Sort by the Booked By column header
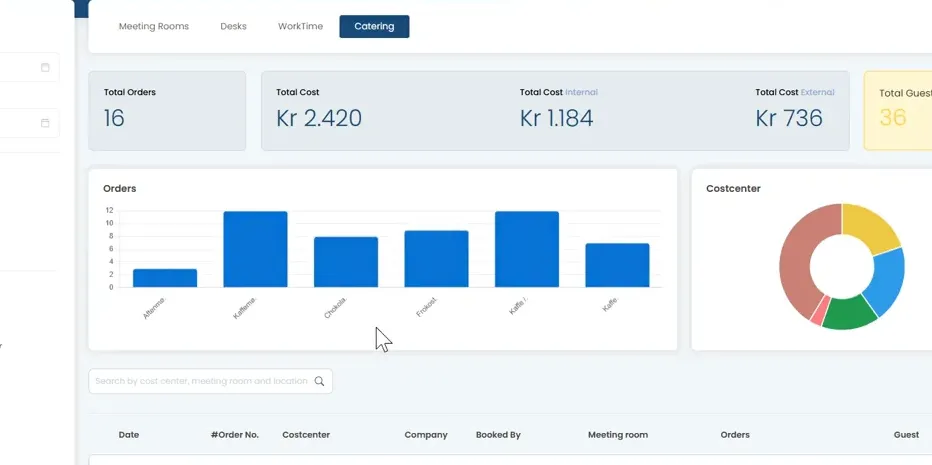932x465 pixels. (x=498, y=435)
